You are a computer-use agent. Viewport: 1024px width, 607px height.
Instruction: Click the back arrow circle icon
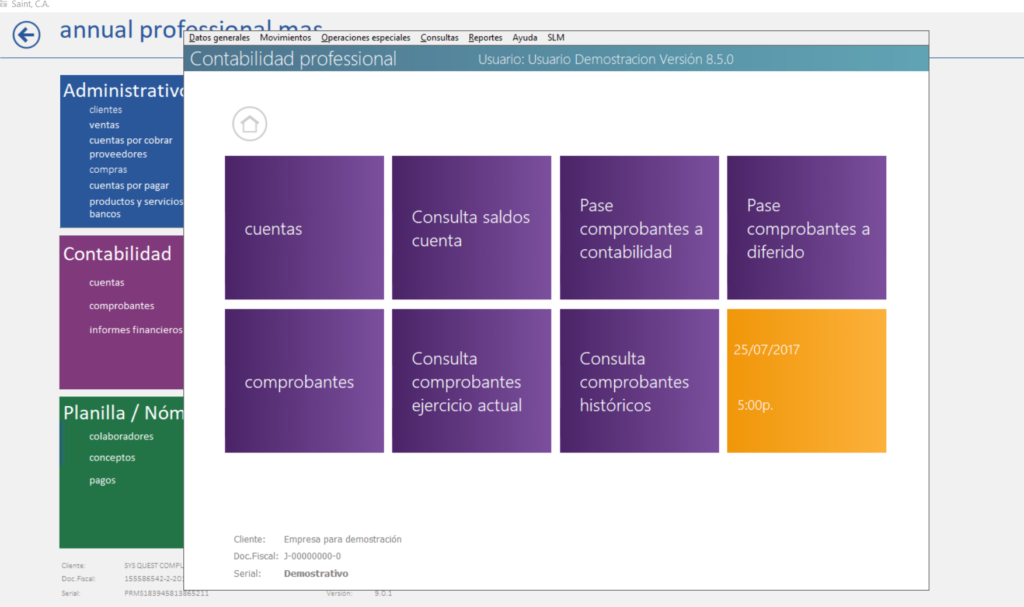(x=26, y=34)
